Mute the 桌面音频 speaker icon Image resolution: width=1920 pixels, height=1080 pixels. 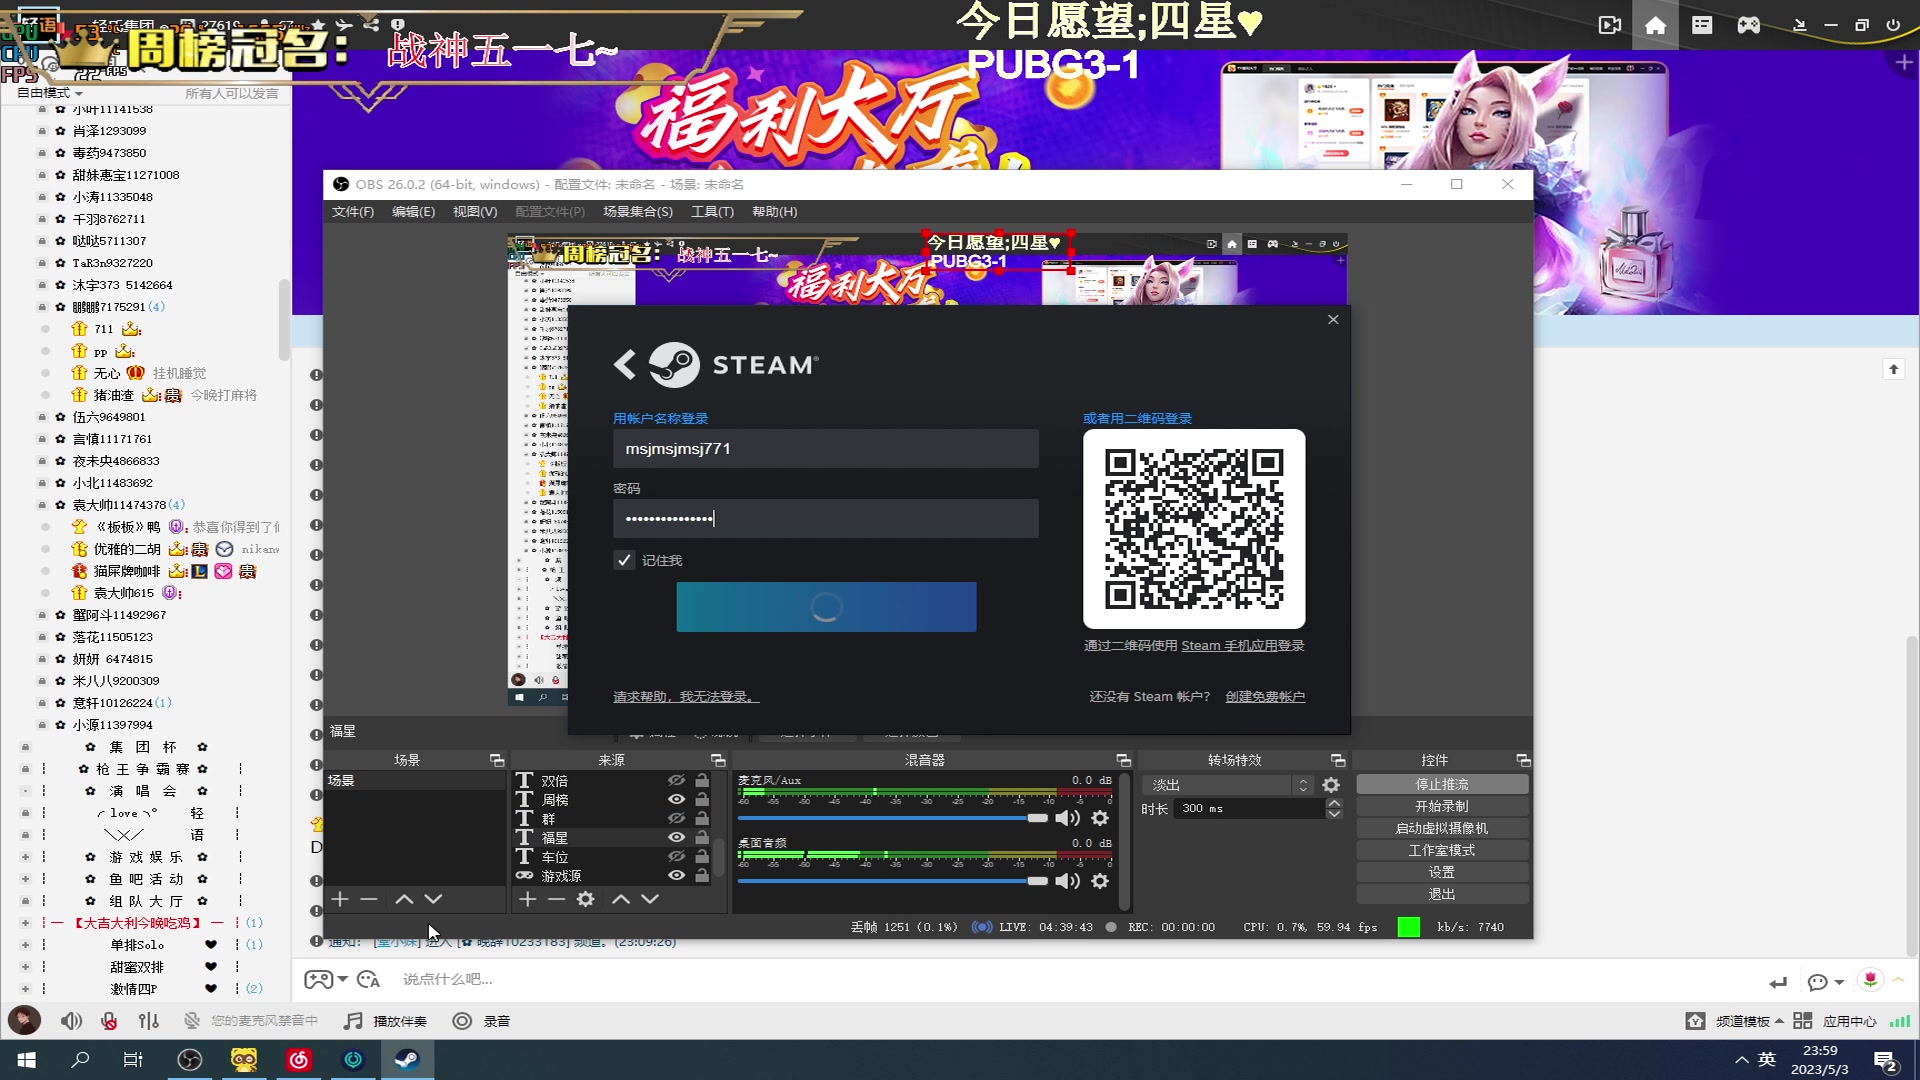1068,881
